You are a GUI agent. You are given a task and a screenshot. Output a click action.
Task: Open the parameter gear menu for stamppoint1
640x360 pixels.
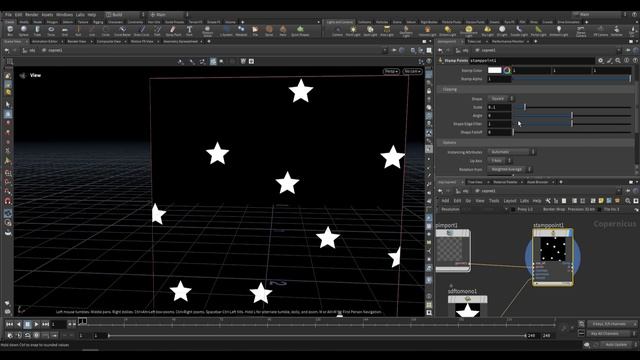tap(600, 60)
